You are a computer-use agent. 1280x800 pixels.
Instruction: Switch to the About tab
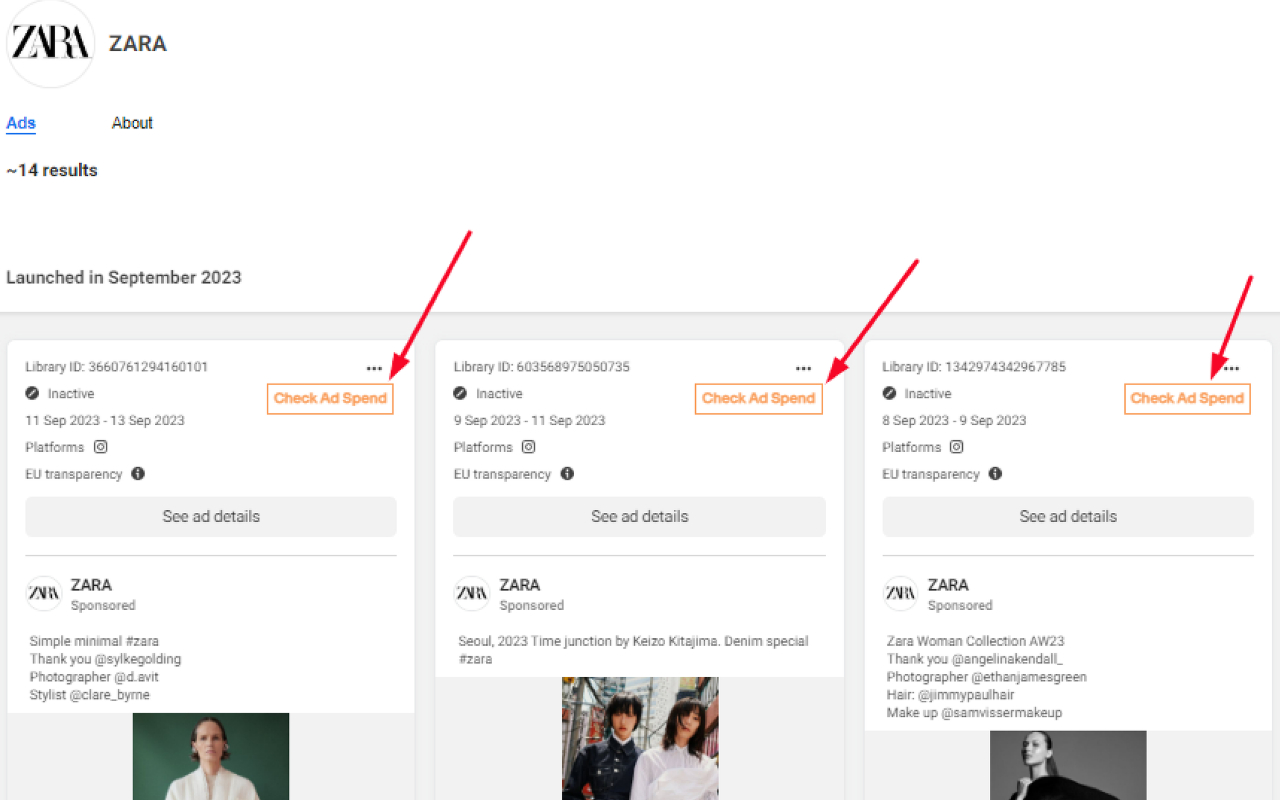pyautogui.click(x=132, y=123)
